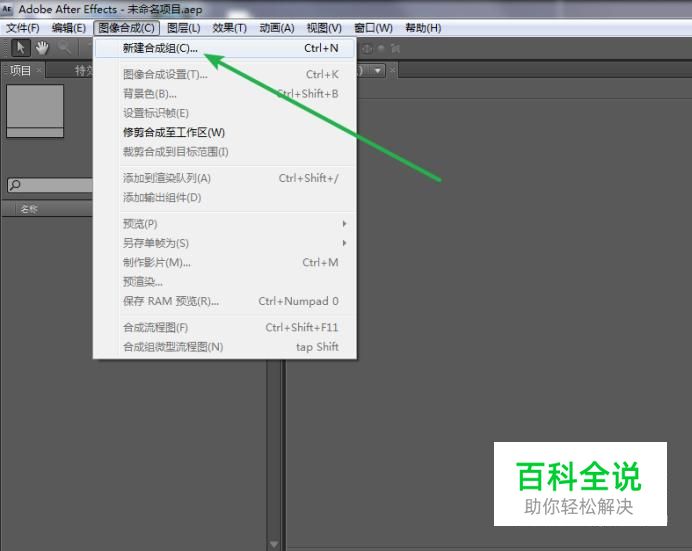Choose 背景色(B)... menu entry
692x551 pixels.
pos(225,94)
